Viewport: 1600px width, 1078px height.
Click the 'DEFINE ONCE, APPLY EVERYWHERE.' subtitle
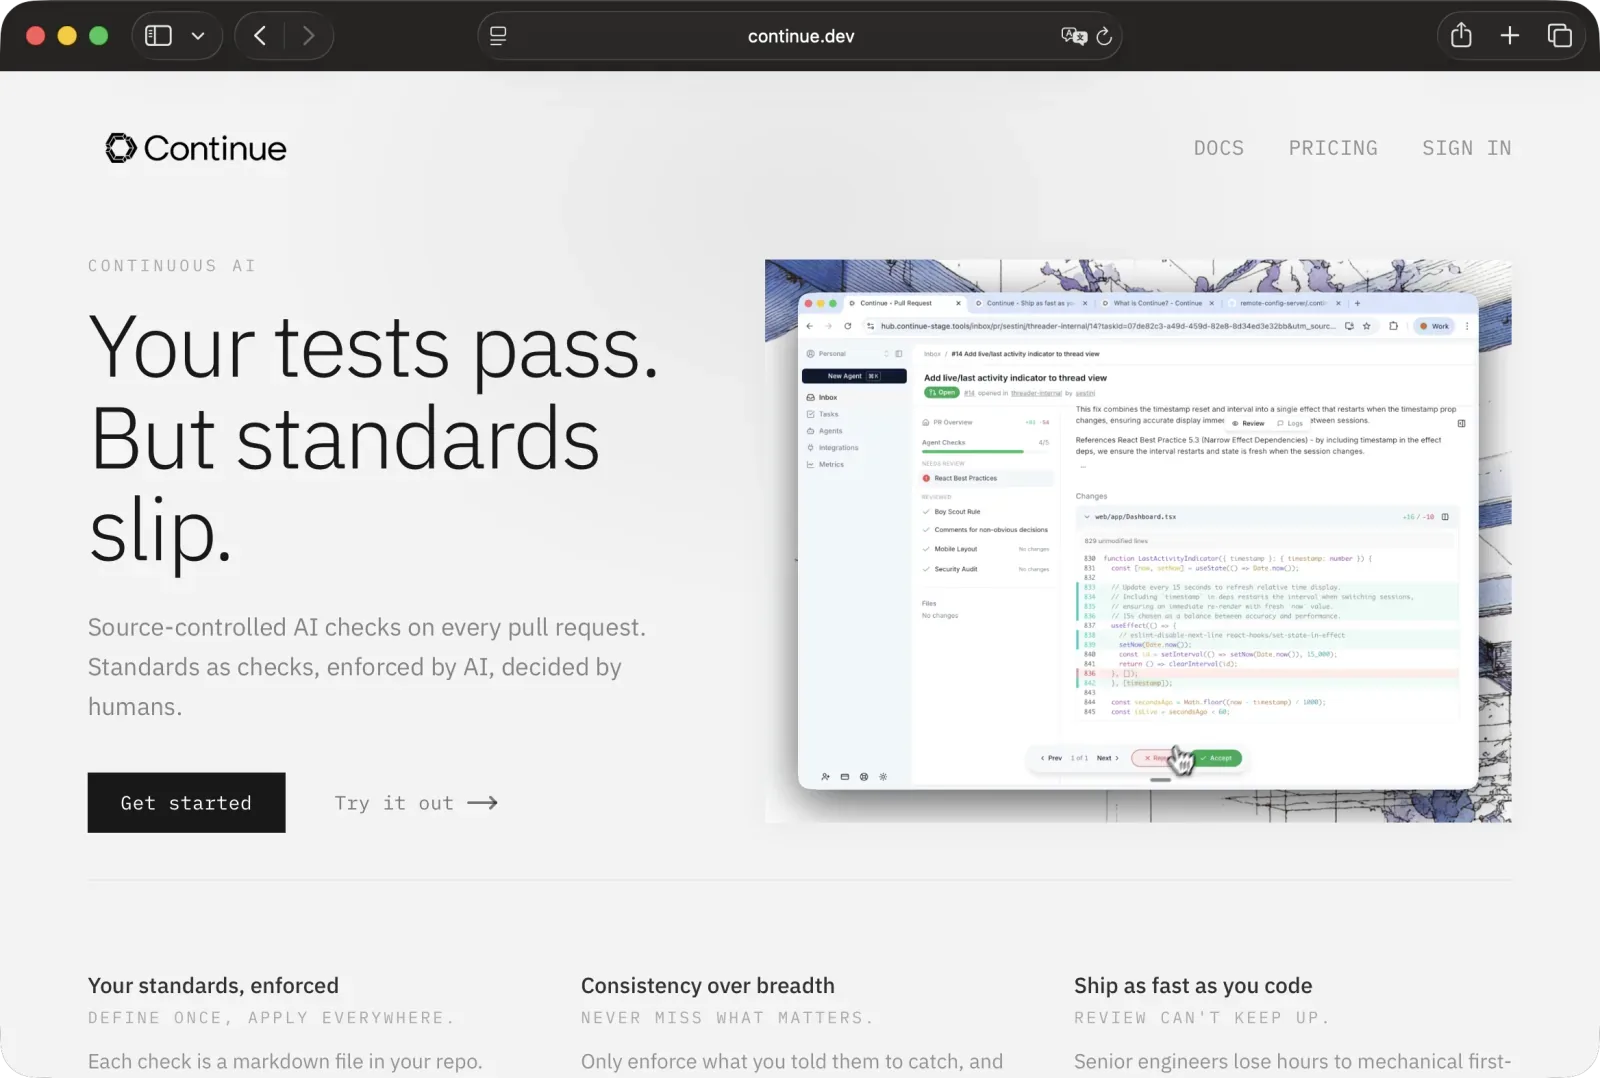[x=271, y=1018]
